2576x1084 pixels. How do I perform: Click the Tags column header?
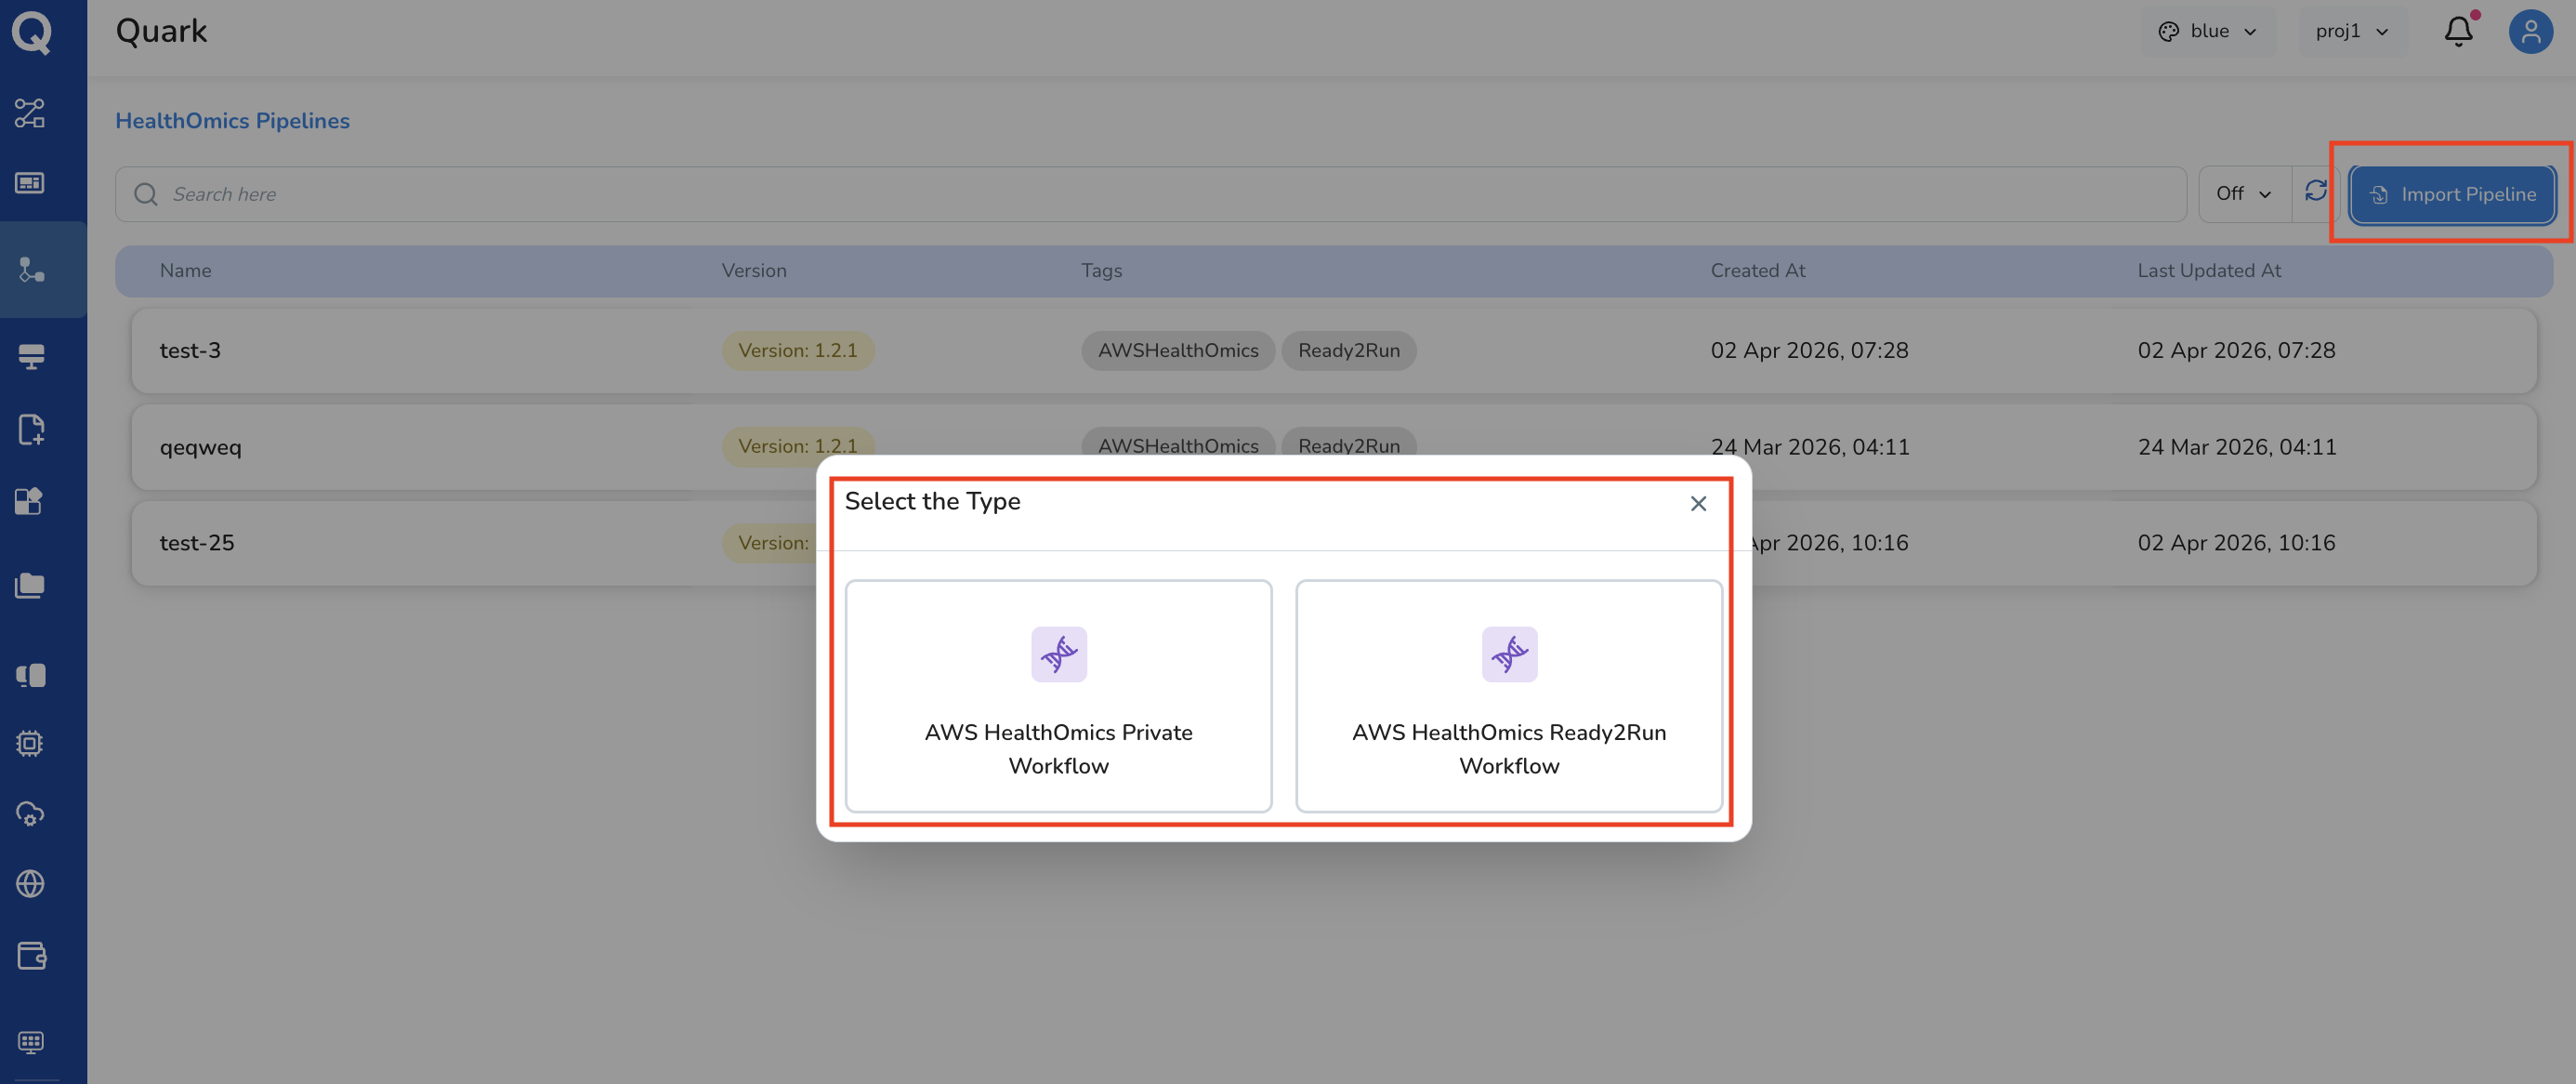point(1101,271)
